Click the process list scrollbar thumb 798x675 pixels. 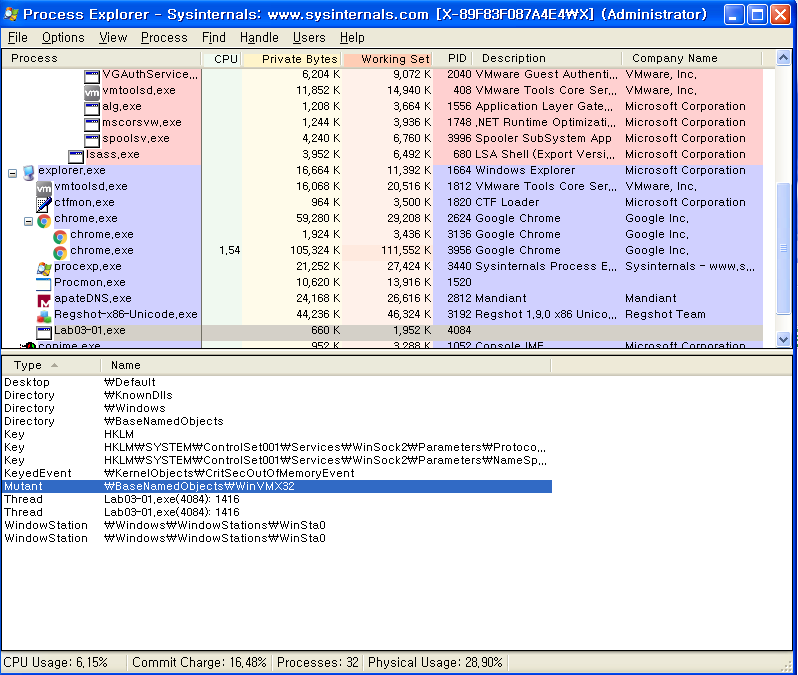tap(783, 248)
